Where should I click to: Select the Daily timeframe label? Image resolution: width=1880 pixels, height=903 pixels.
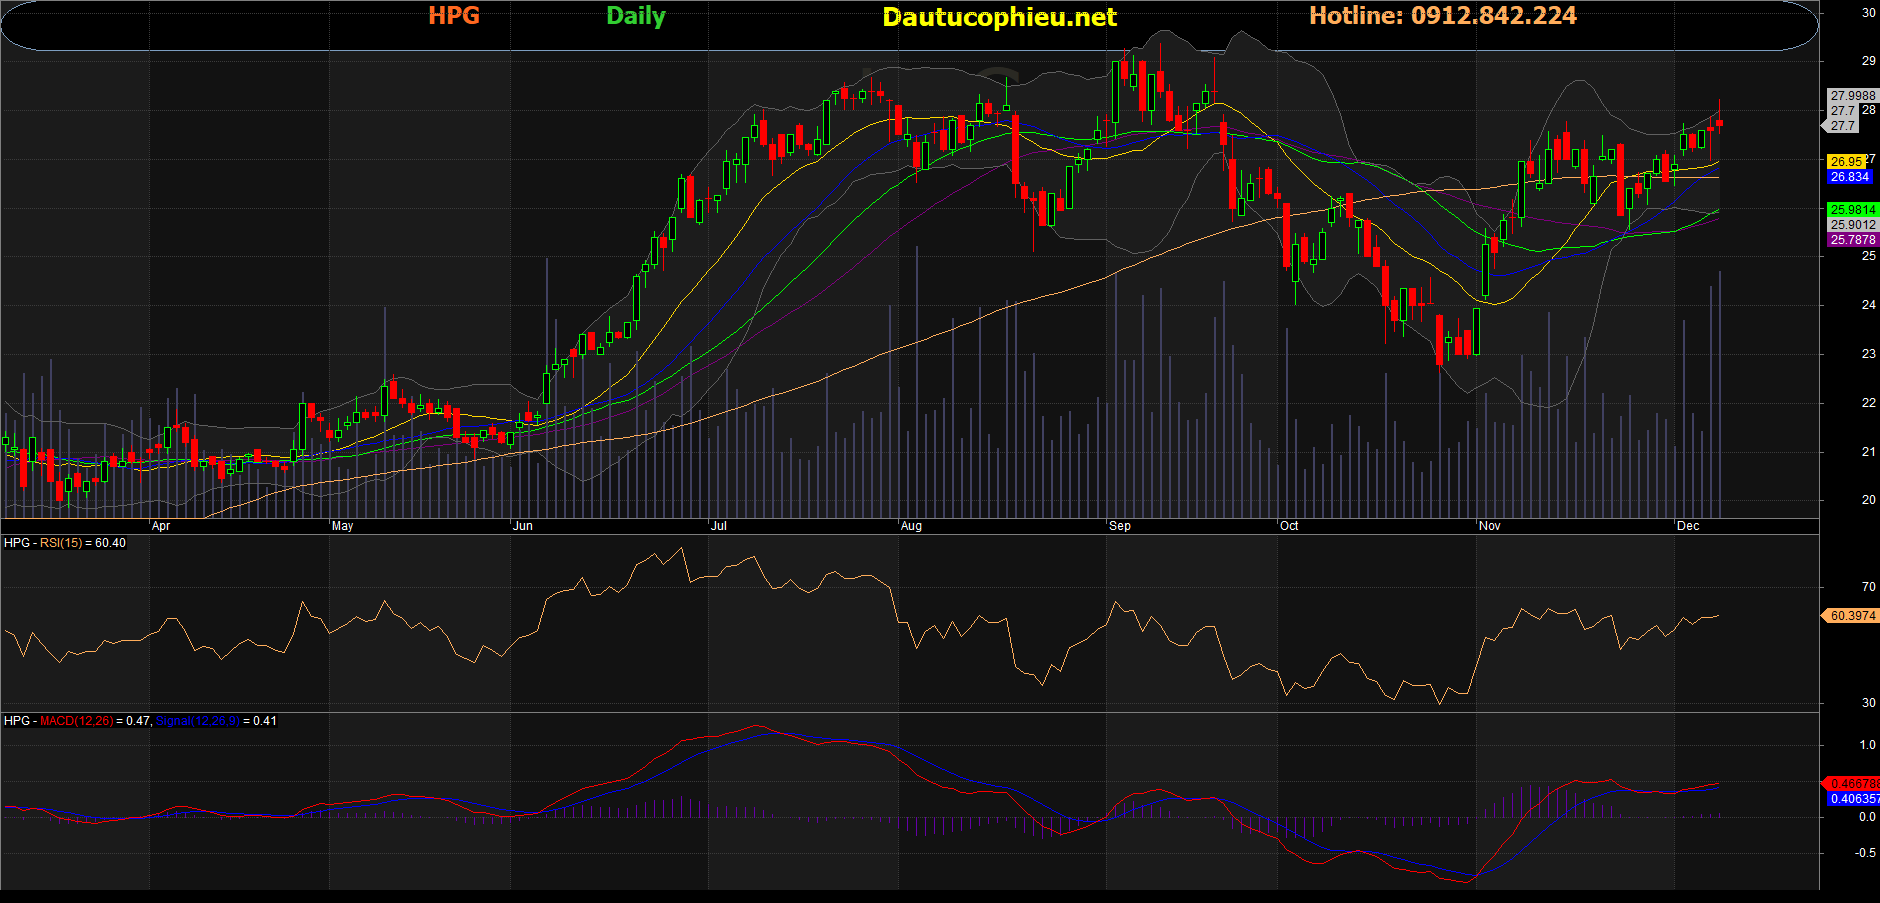[635, 16]
